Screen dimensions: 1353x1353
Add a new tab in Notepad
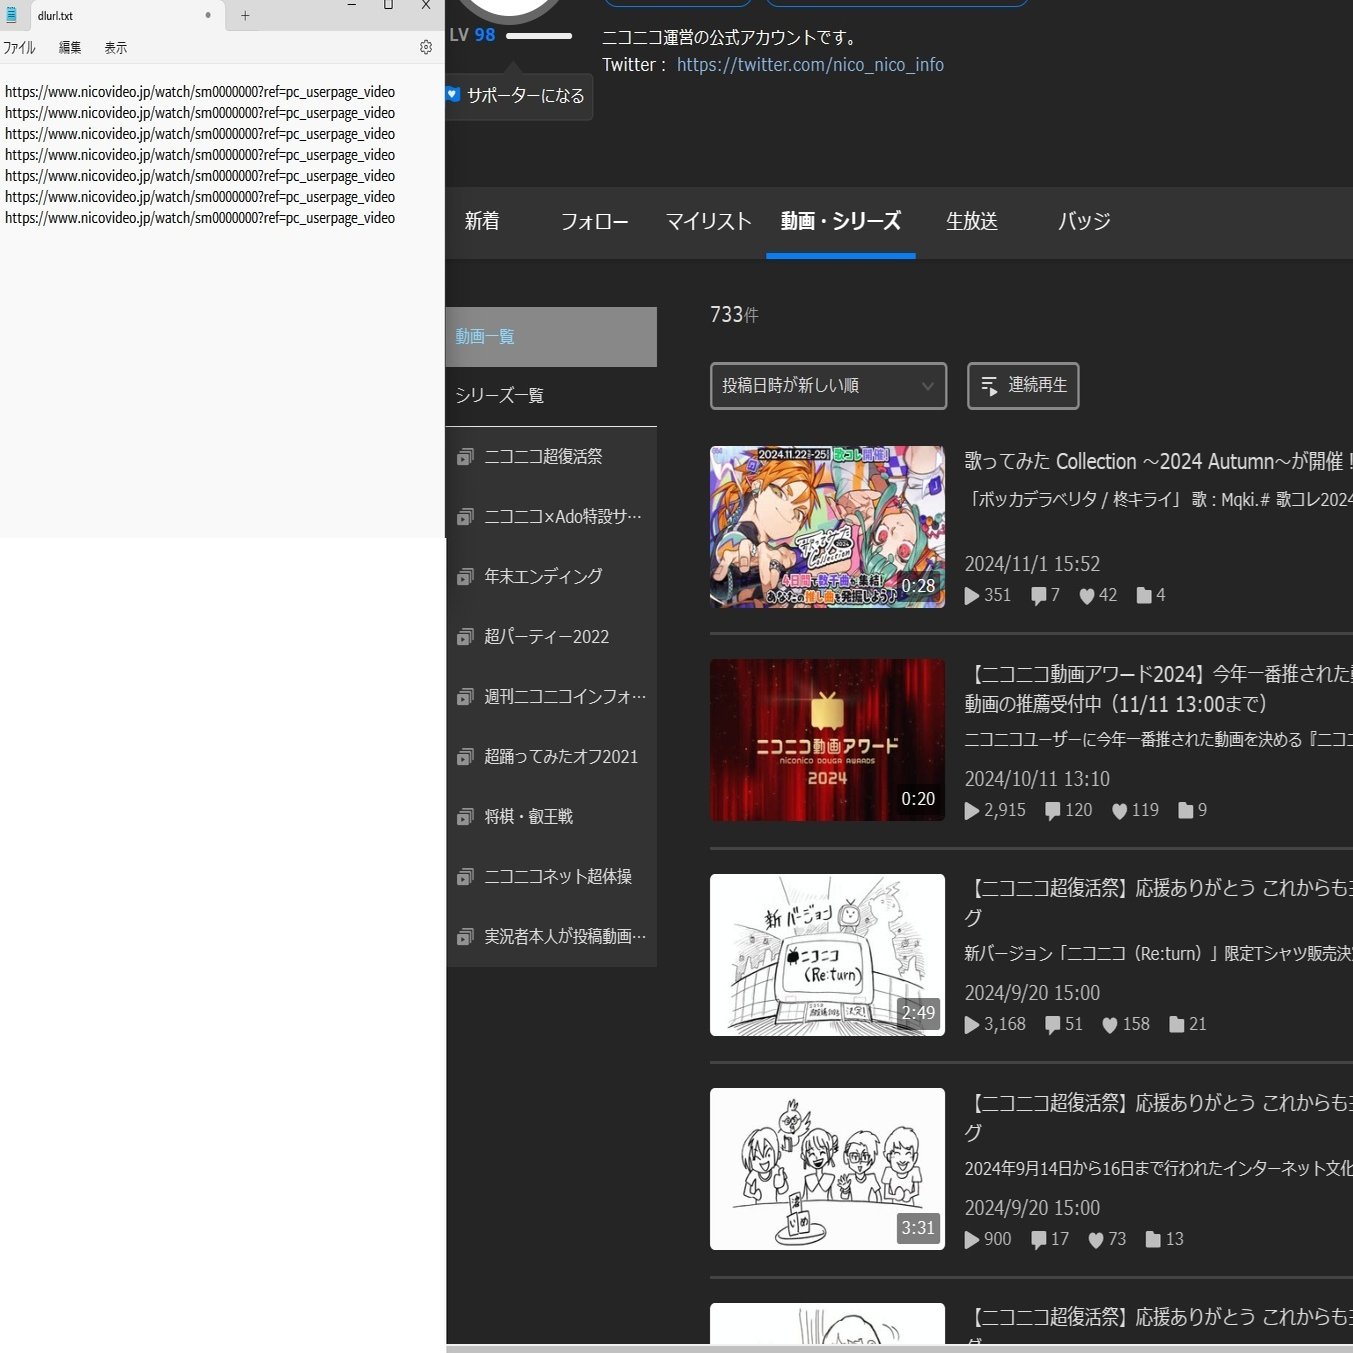tap(245, 15)
